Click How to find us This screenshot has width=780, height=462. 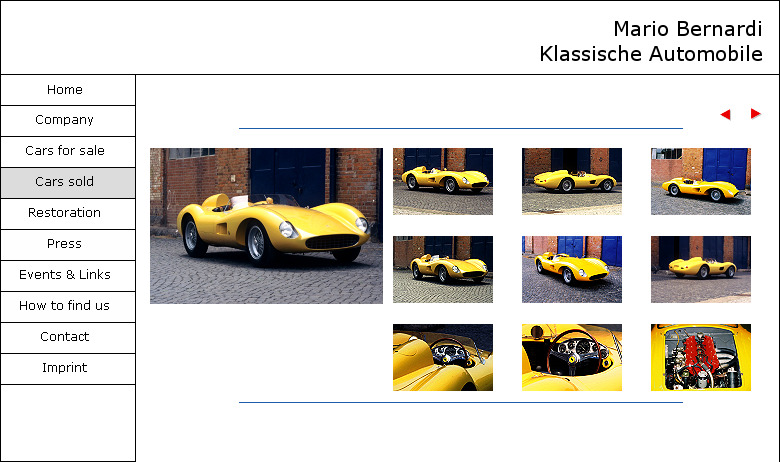(x=68, y=307)
